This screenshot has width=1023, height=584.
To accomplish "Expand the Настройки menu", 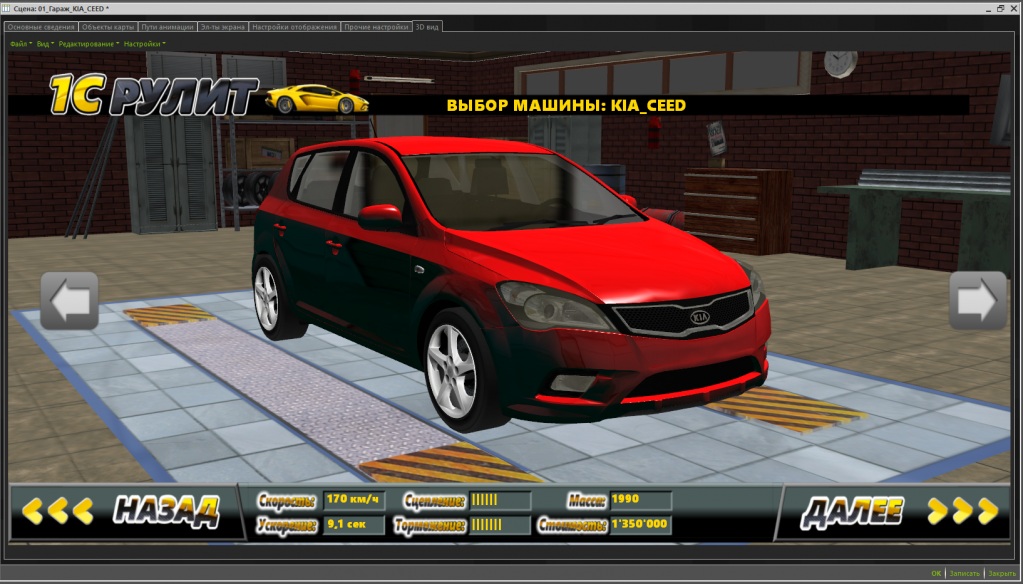I will click(x=144, y=44).
